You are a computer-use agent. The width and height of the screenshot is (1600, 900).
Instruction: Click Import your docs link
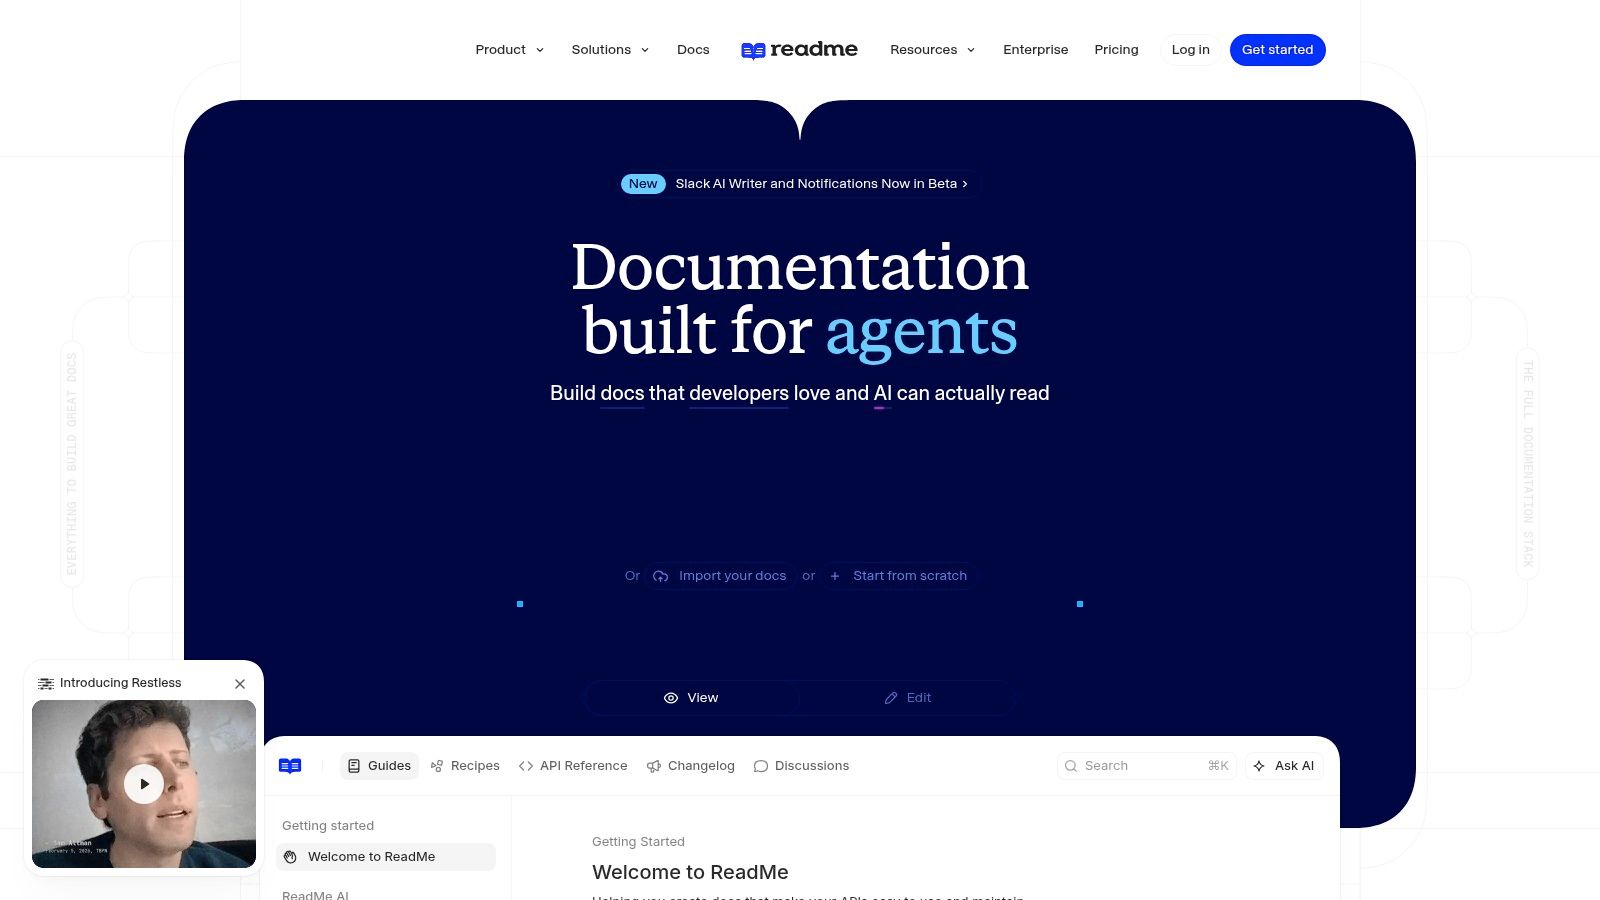pyautogui.click(x=720, y=576)
